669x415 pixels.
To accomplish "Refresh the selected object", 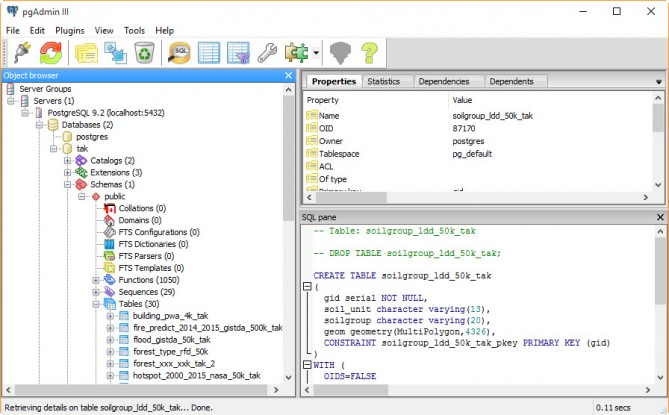I will [50, 53].
